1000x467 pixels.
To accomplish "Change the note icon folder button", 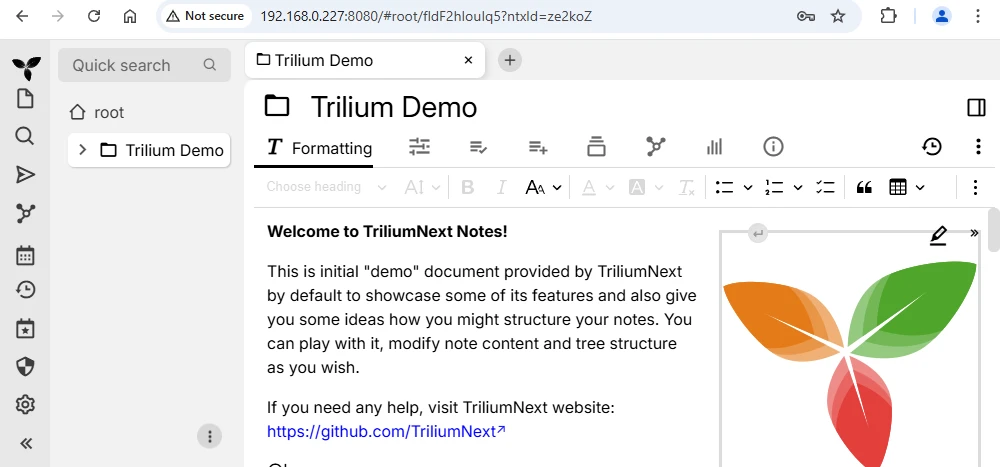I will coord(277,106).
